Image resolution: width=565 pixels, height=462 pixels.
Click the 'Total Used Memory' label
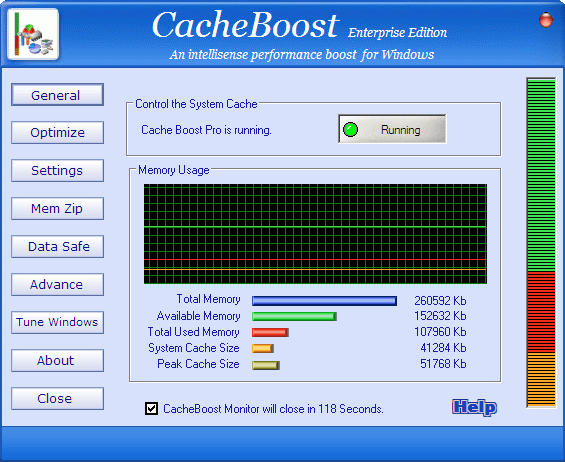click(x=193, y=332)
